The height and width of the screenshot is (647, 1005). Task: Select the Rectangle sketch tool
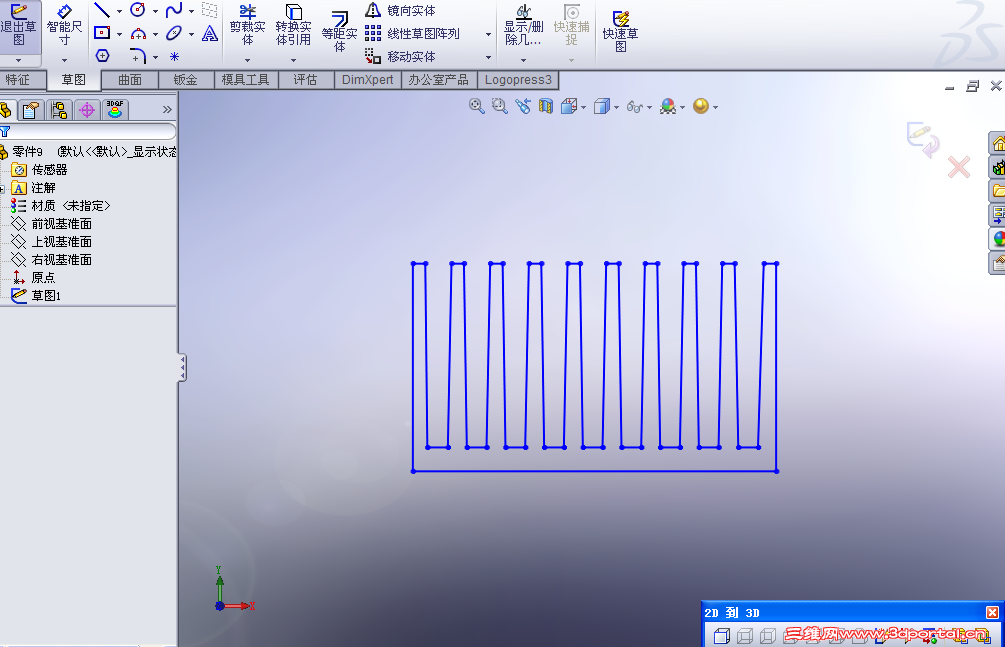(102, 33)
